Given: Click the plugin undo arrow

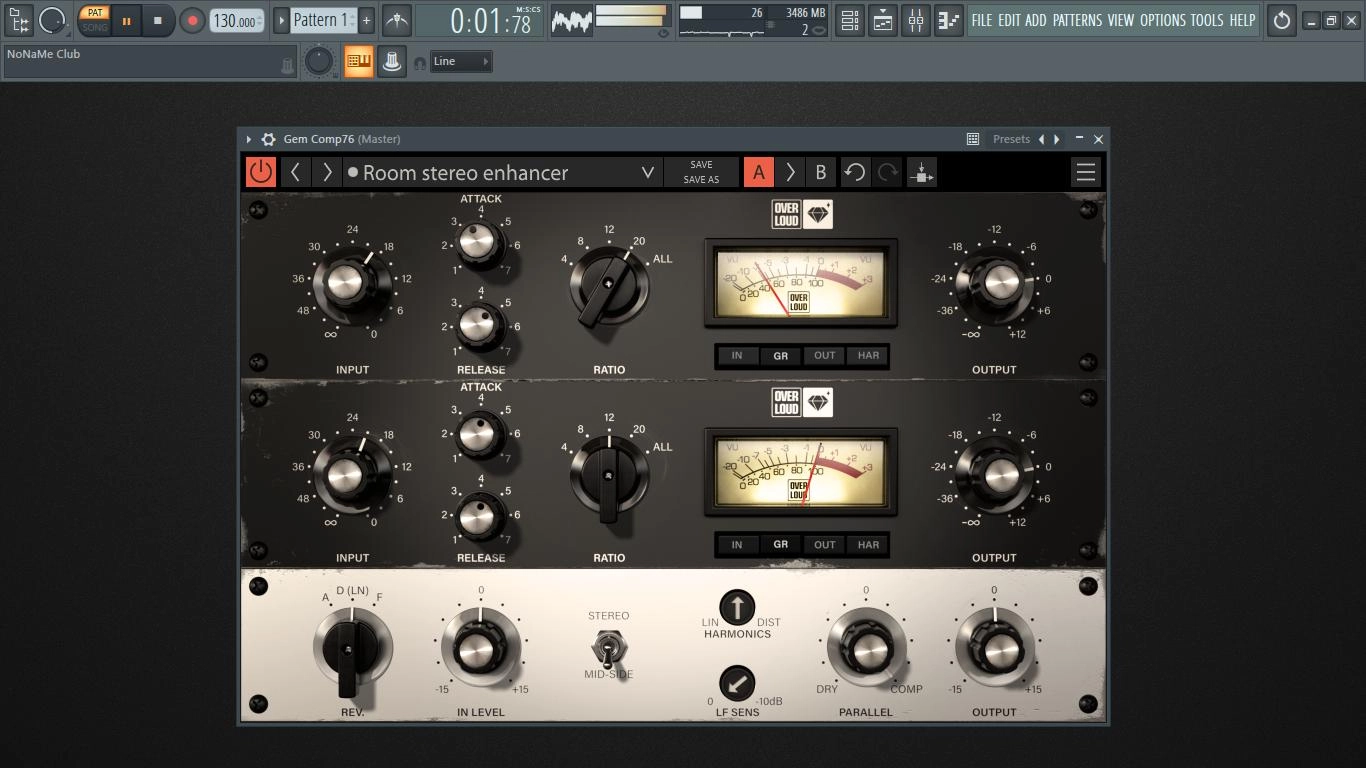Looking at the screenshot, I should pos(855,172).
